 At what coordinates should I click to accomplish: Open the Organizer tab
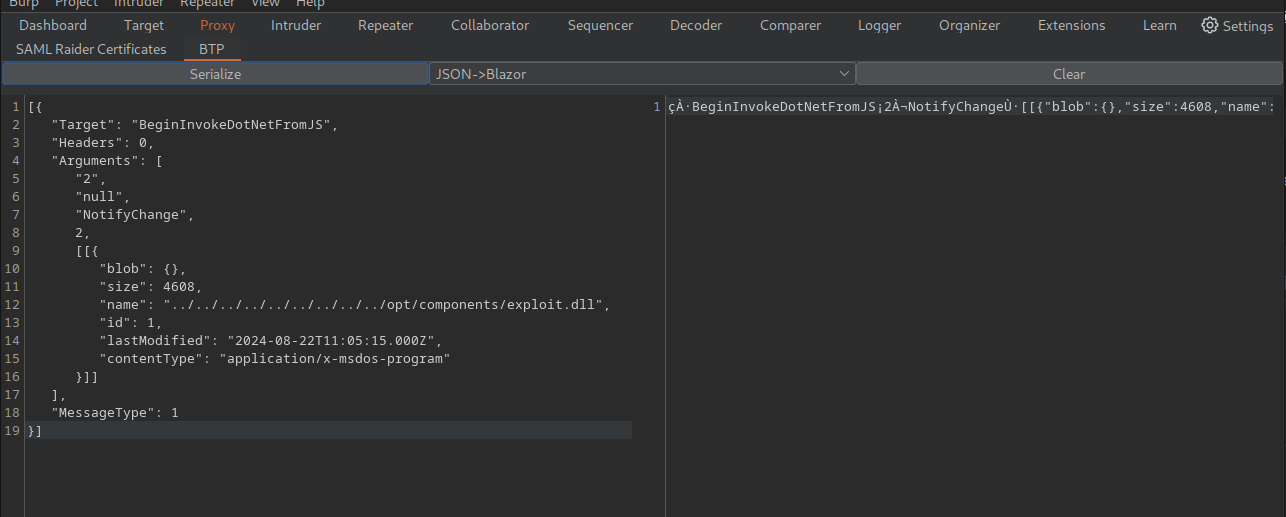(969, 25)
